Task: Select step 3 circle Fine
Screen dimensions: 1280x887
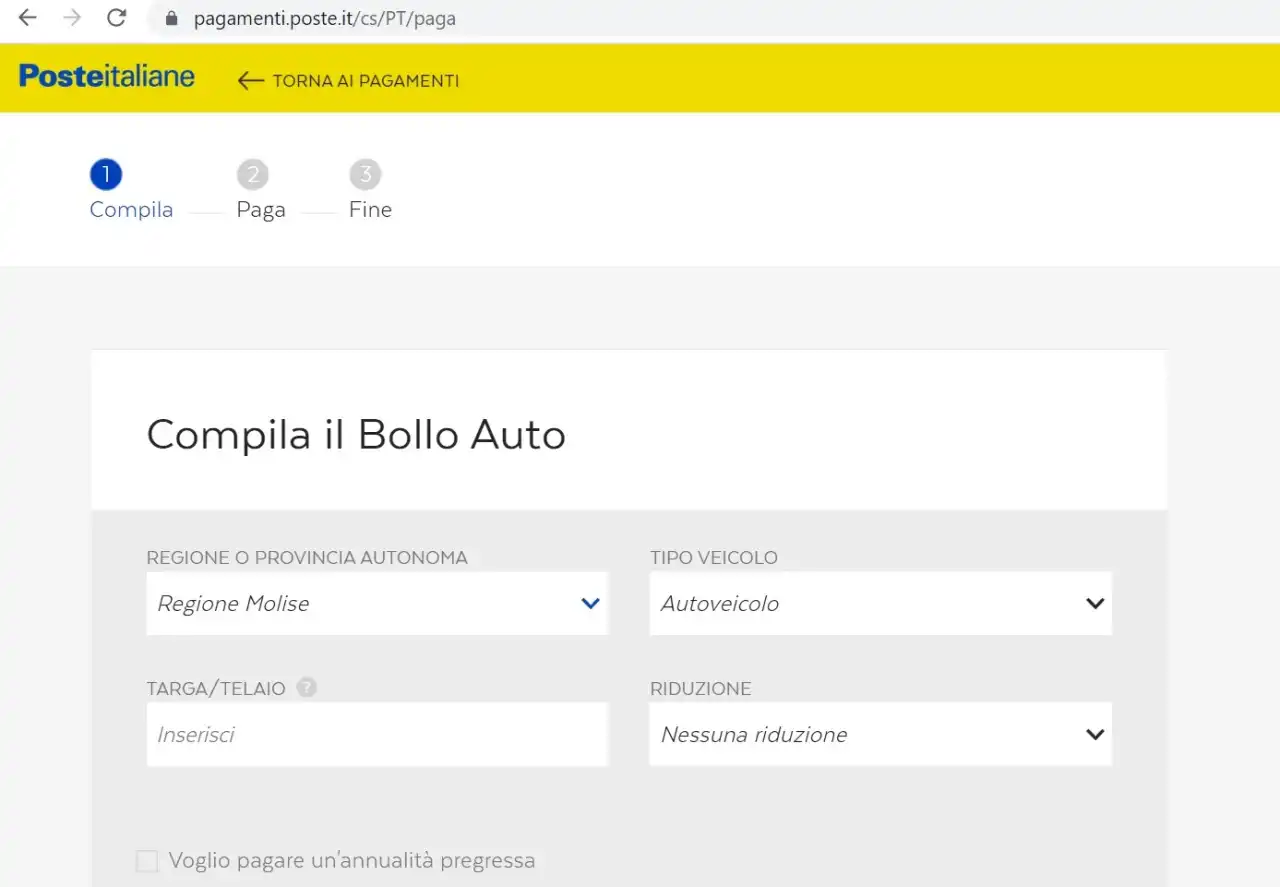Action: [x=365, y=175]
